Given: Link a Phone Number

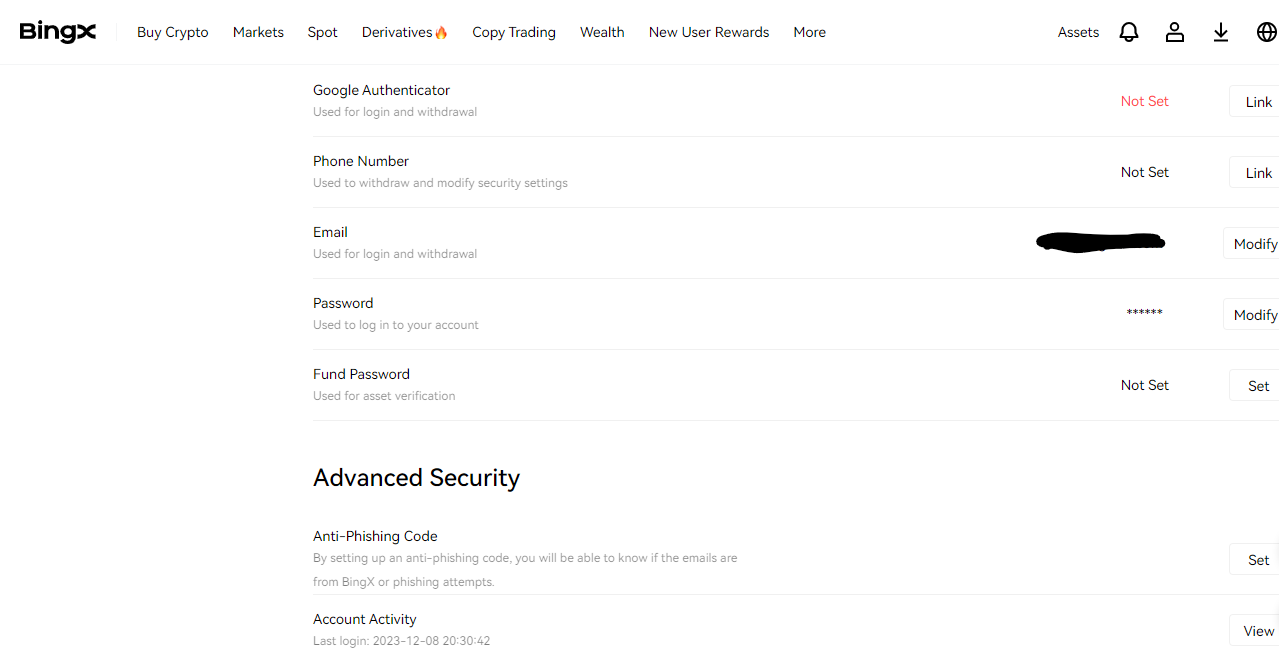Looking at the screenshot, I should click(x=1258, y=172).
